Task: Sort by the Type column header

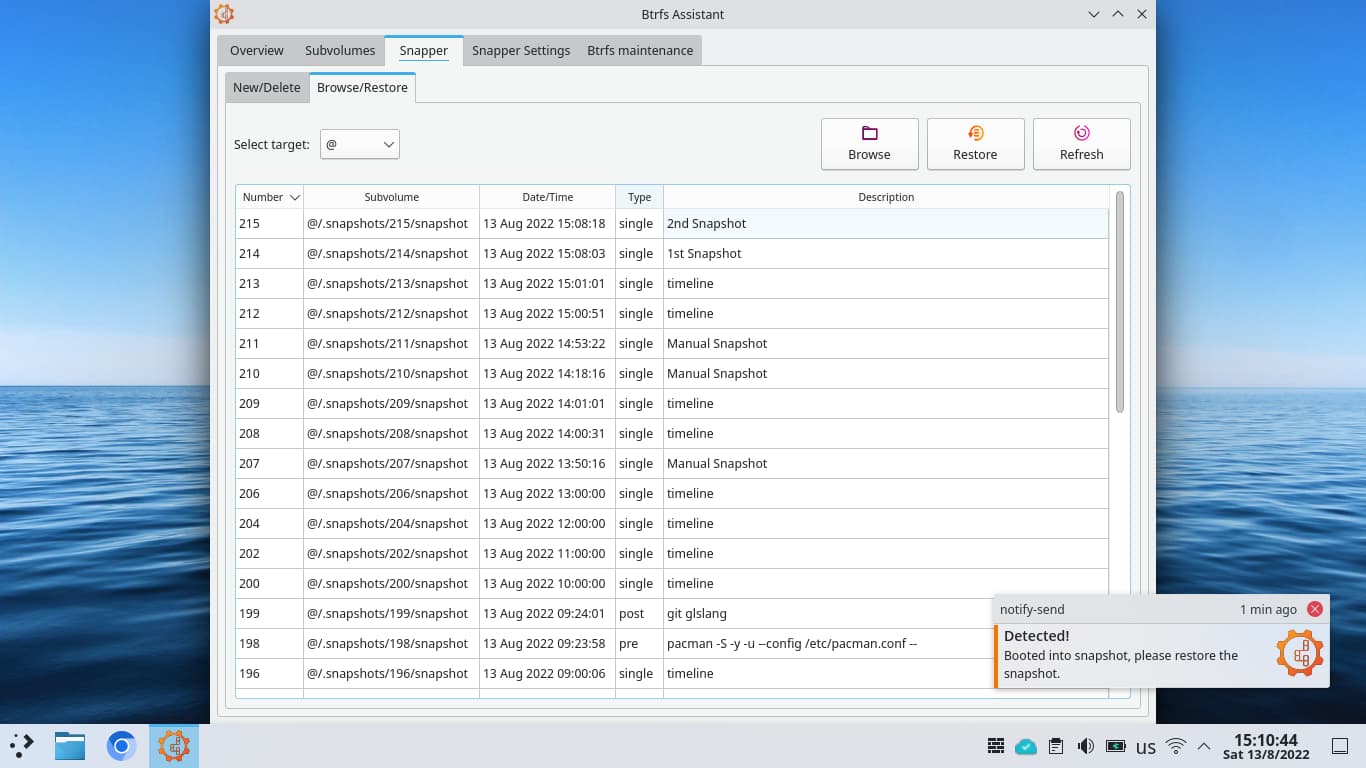Action: coord(639,197)
